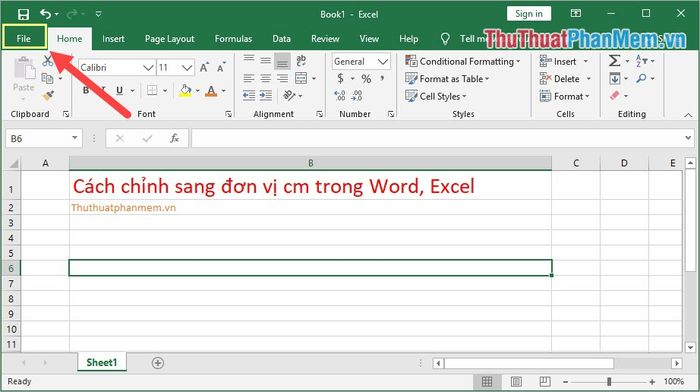Toggle Align Right
700x392 pixels.
[282, 79]
